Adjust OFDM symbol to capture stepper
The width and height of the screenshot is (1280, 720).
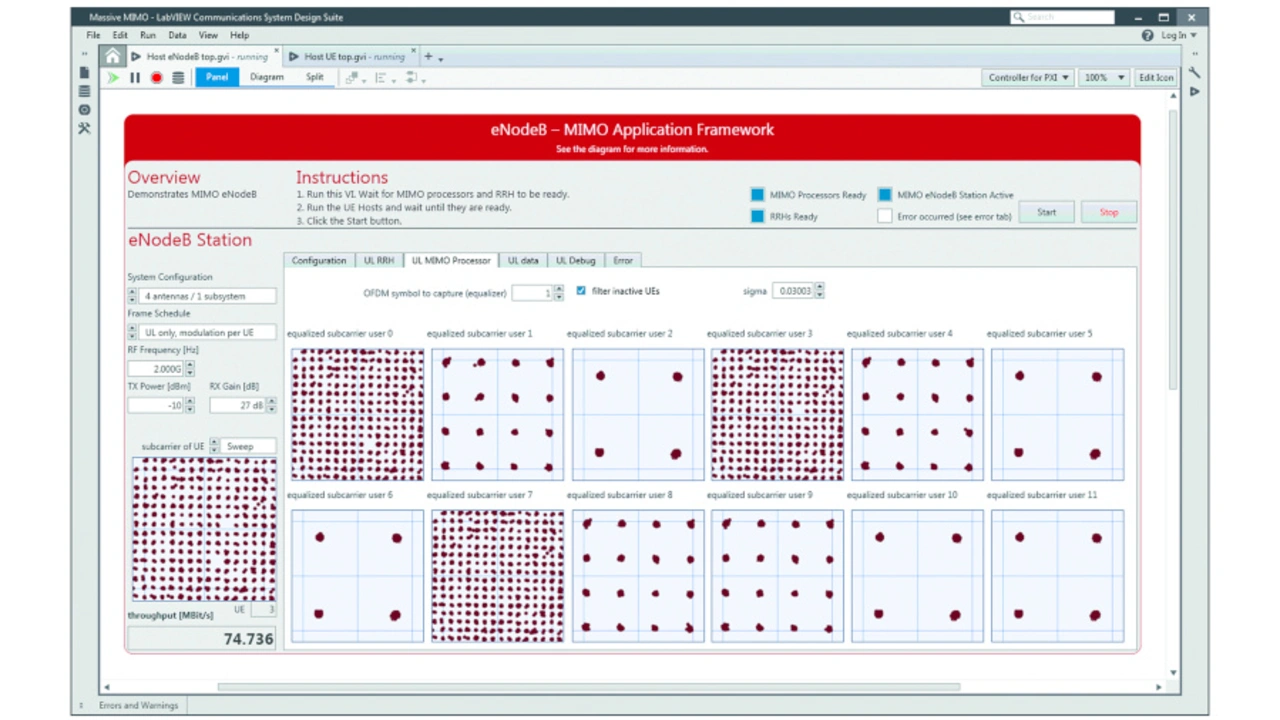559,292
